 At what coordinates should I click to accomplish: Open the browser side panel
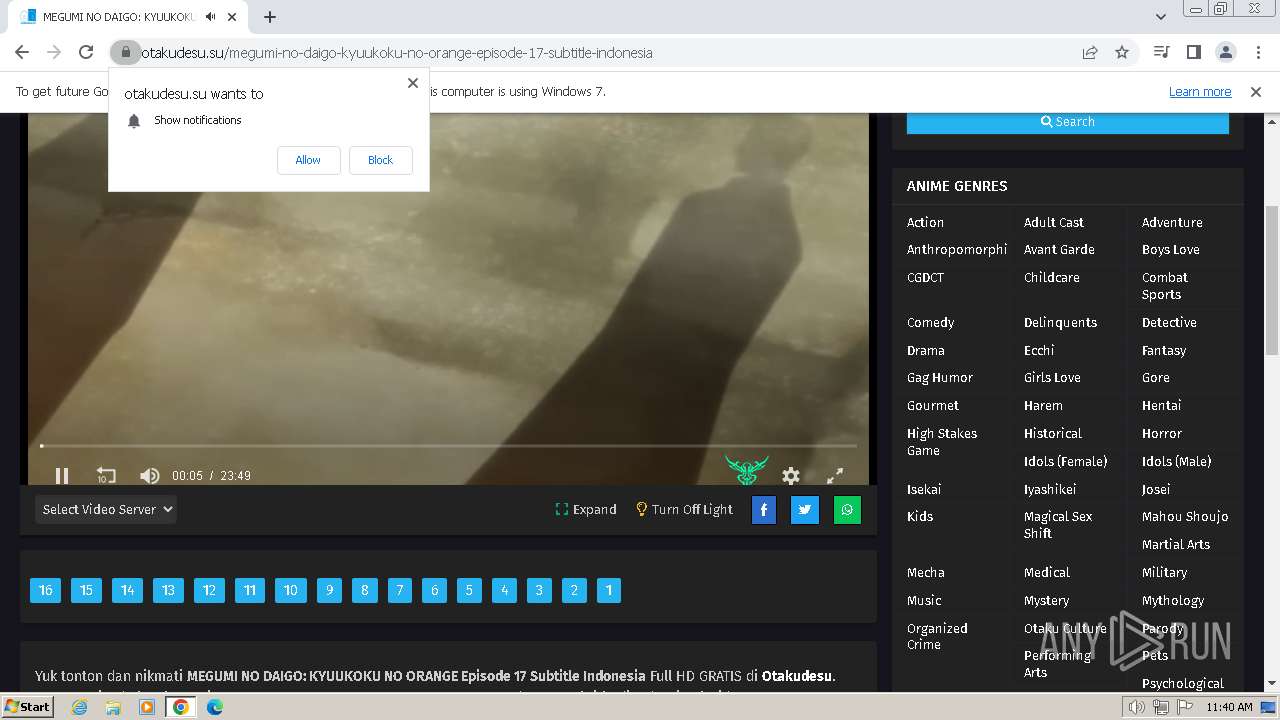point(1193,52)
